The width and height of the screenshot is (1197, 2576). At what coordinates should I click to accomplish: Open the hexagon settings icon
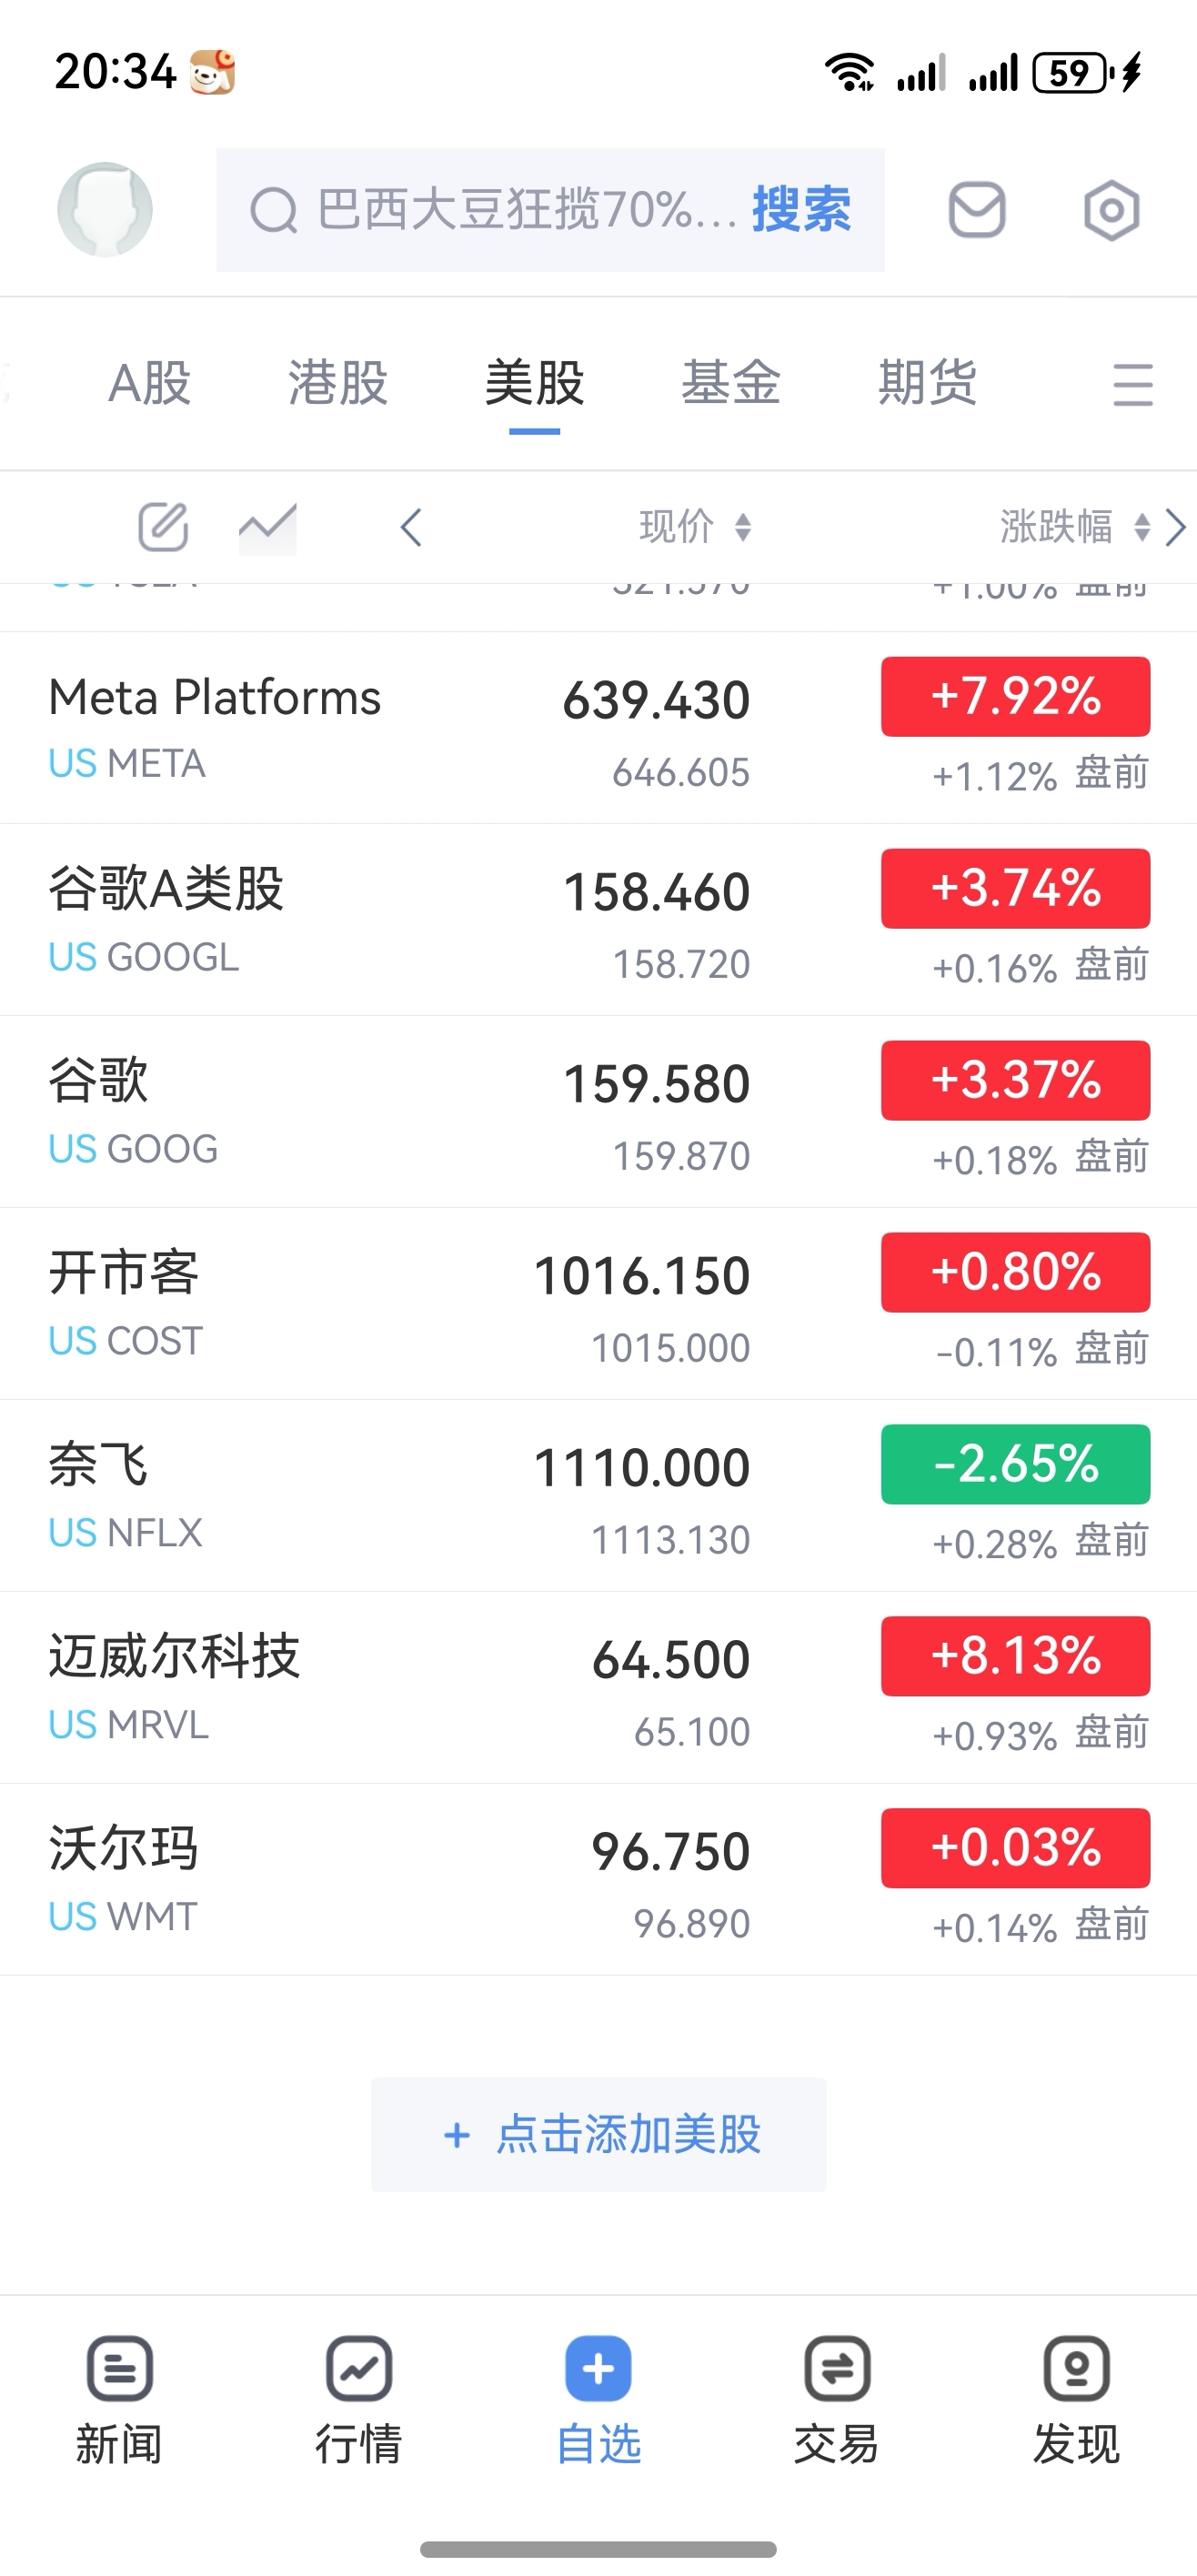tap(1111, 210)
